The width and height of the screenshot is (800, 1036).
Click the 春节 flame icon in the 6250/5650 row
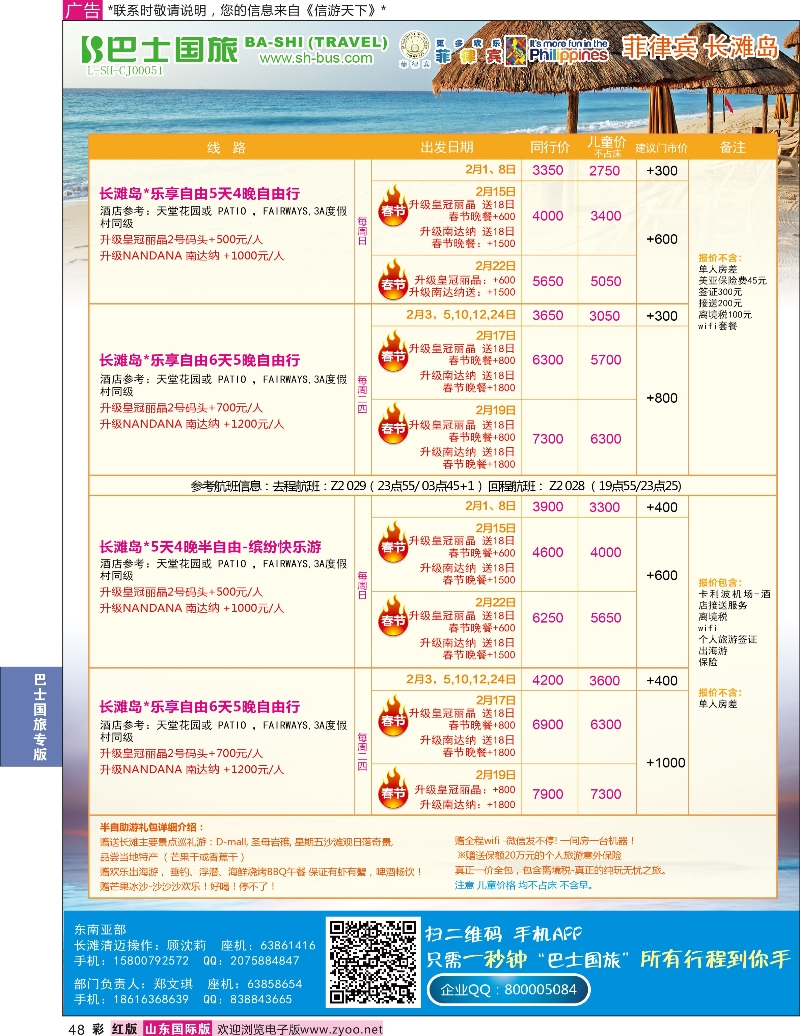(393, 616)
